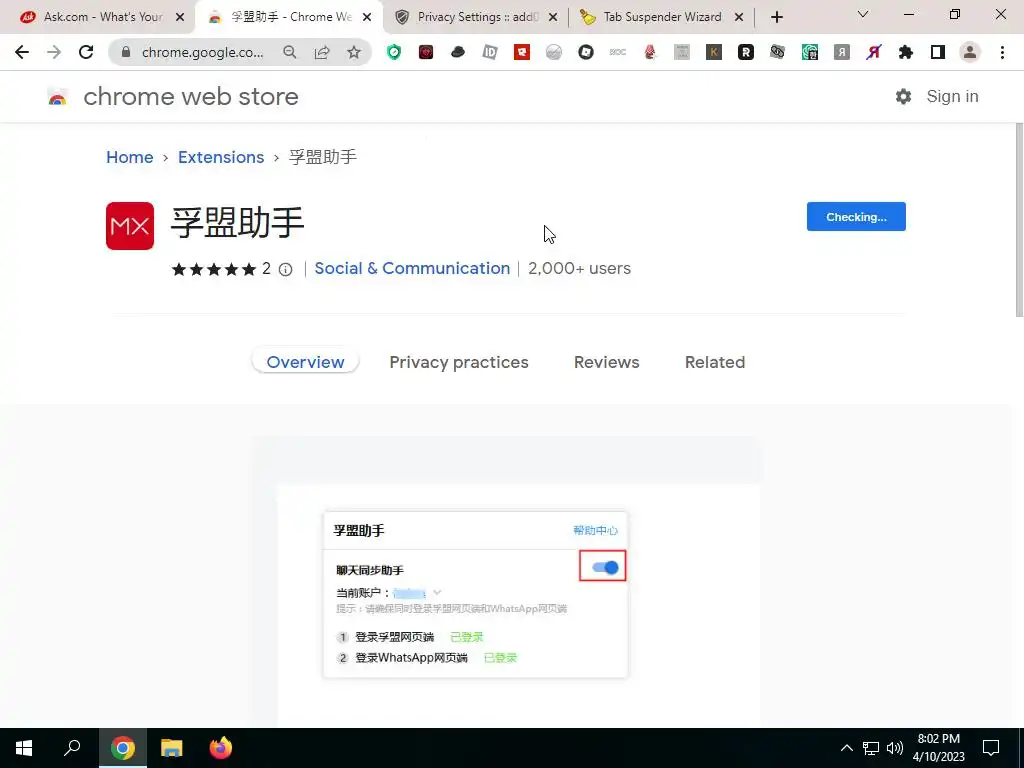This screenshot has height=768, width=1024.
Task: Close the Tab Suspender Wizard tab
Action: click(x=739, y=18)
